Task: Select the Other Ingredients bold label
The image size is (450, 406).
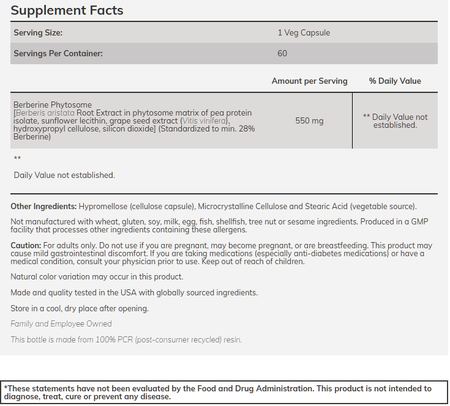Action: click(44, 206)
